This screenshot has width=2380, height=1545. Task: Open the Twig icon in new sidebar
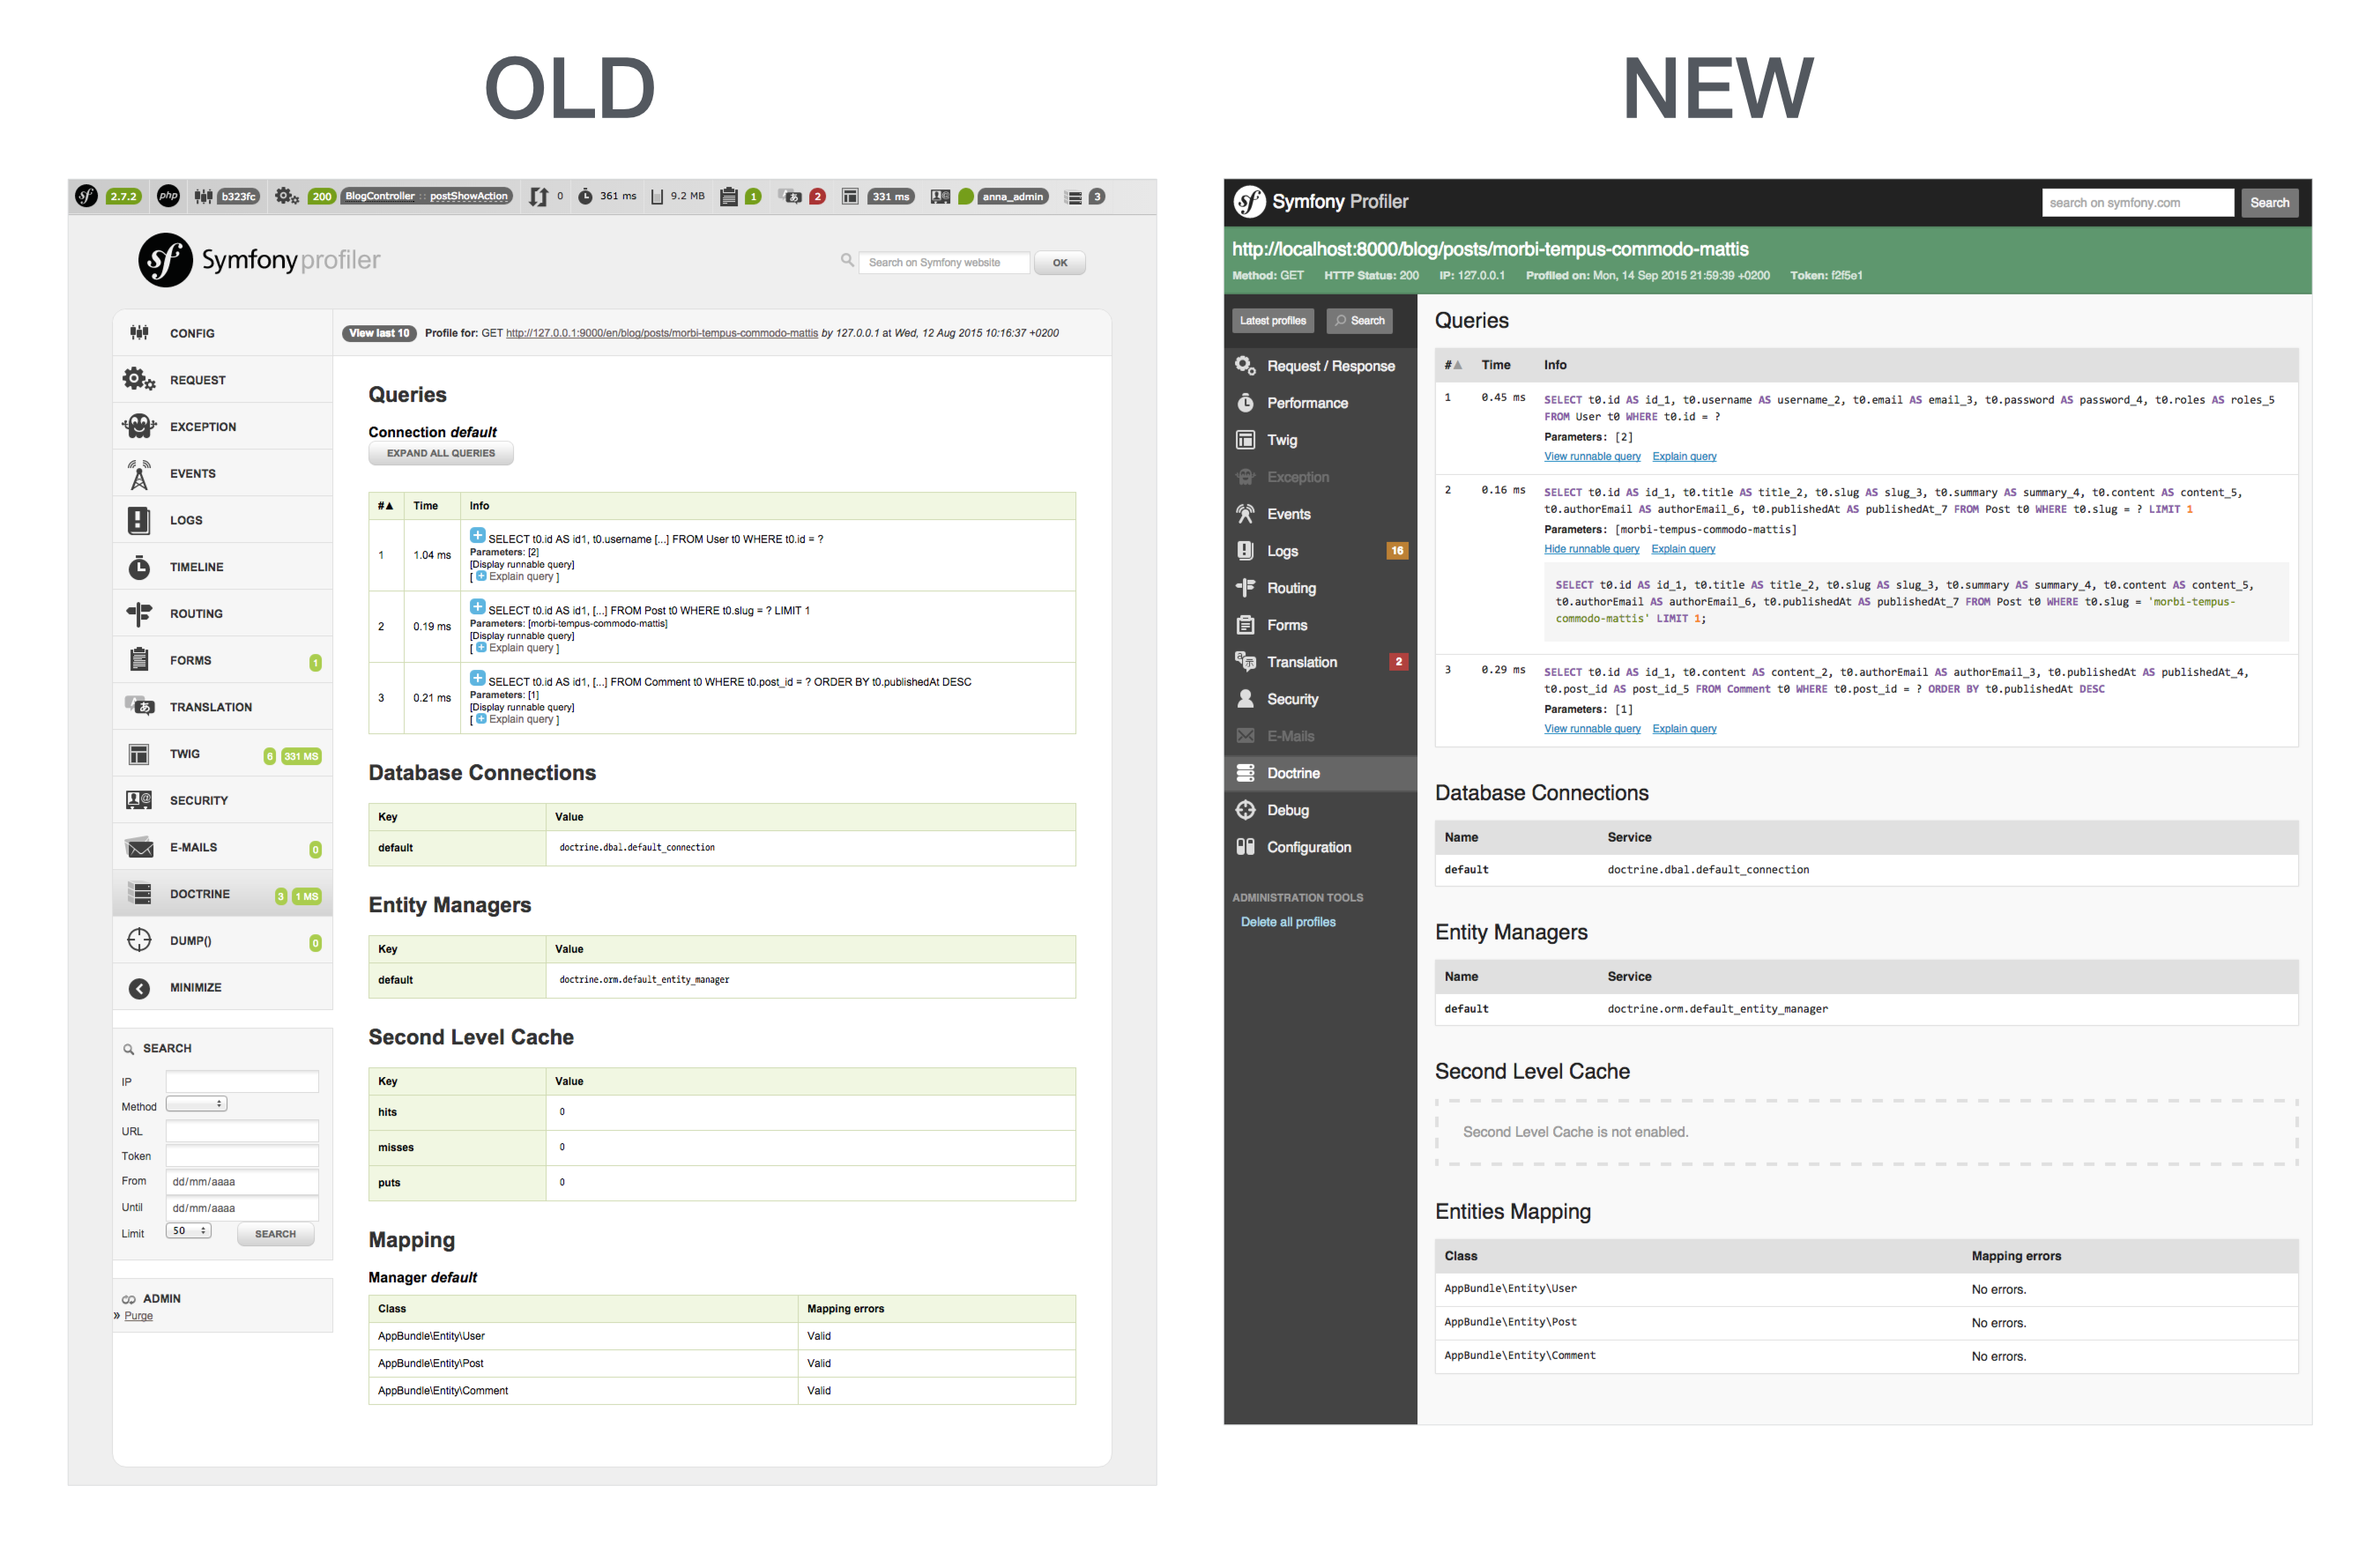click(x=1245, y=439)
